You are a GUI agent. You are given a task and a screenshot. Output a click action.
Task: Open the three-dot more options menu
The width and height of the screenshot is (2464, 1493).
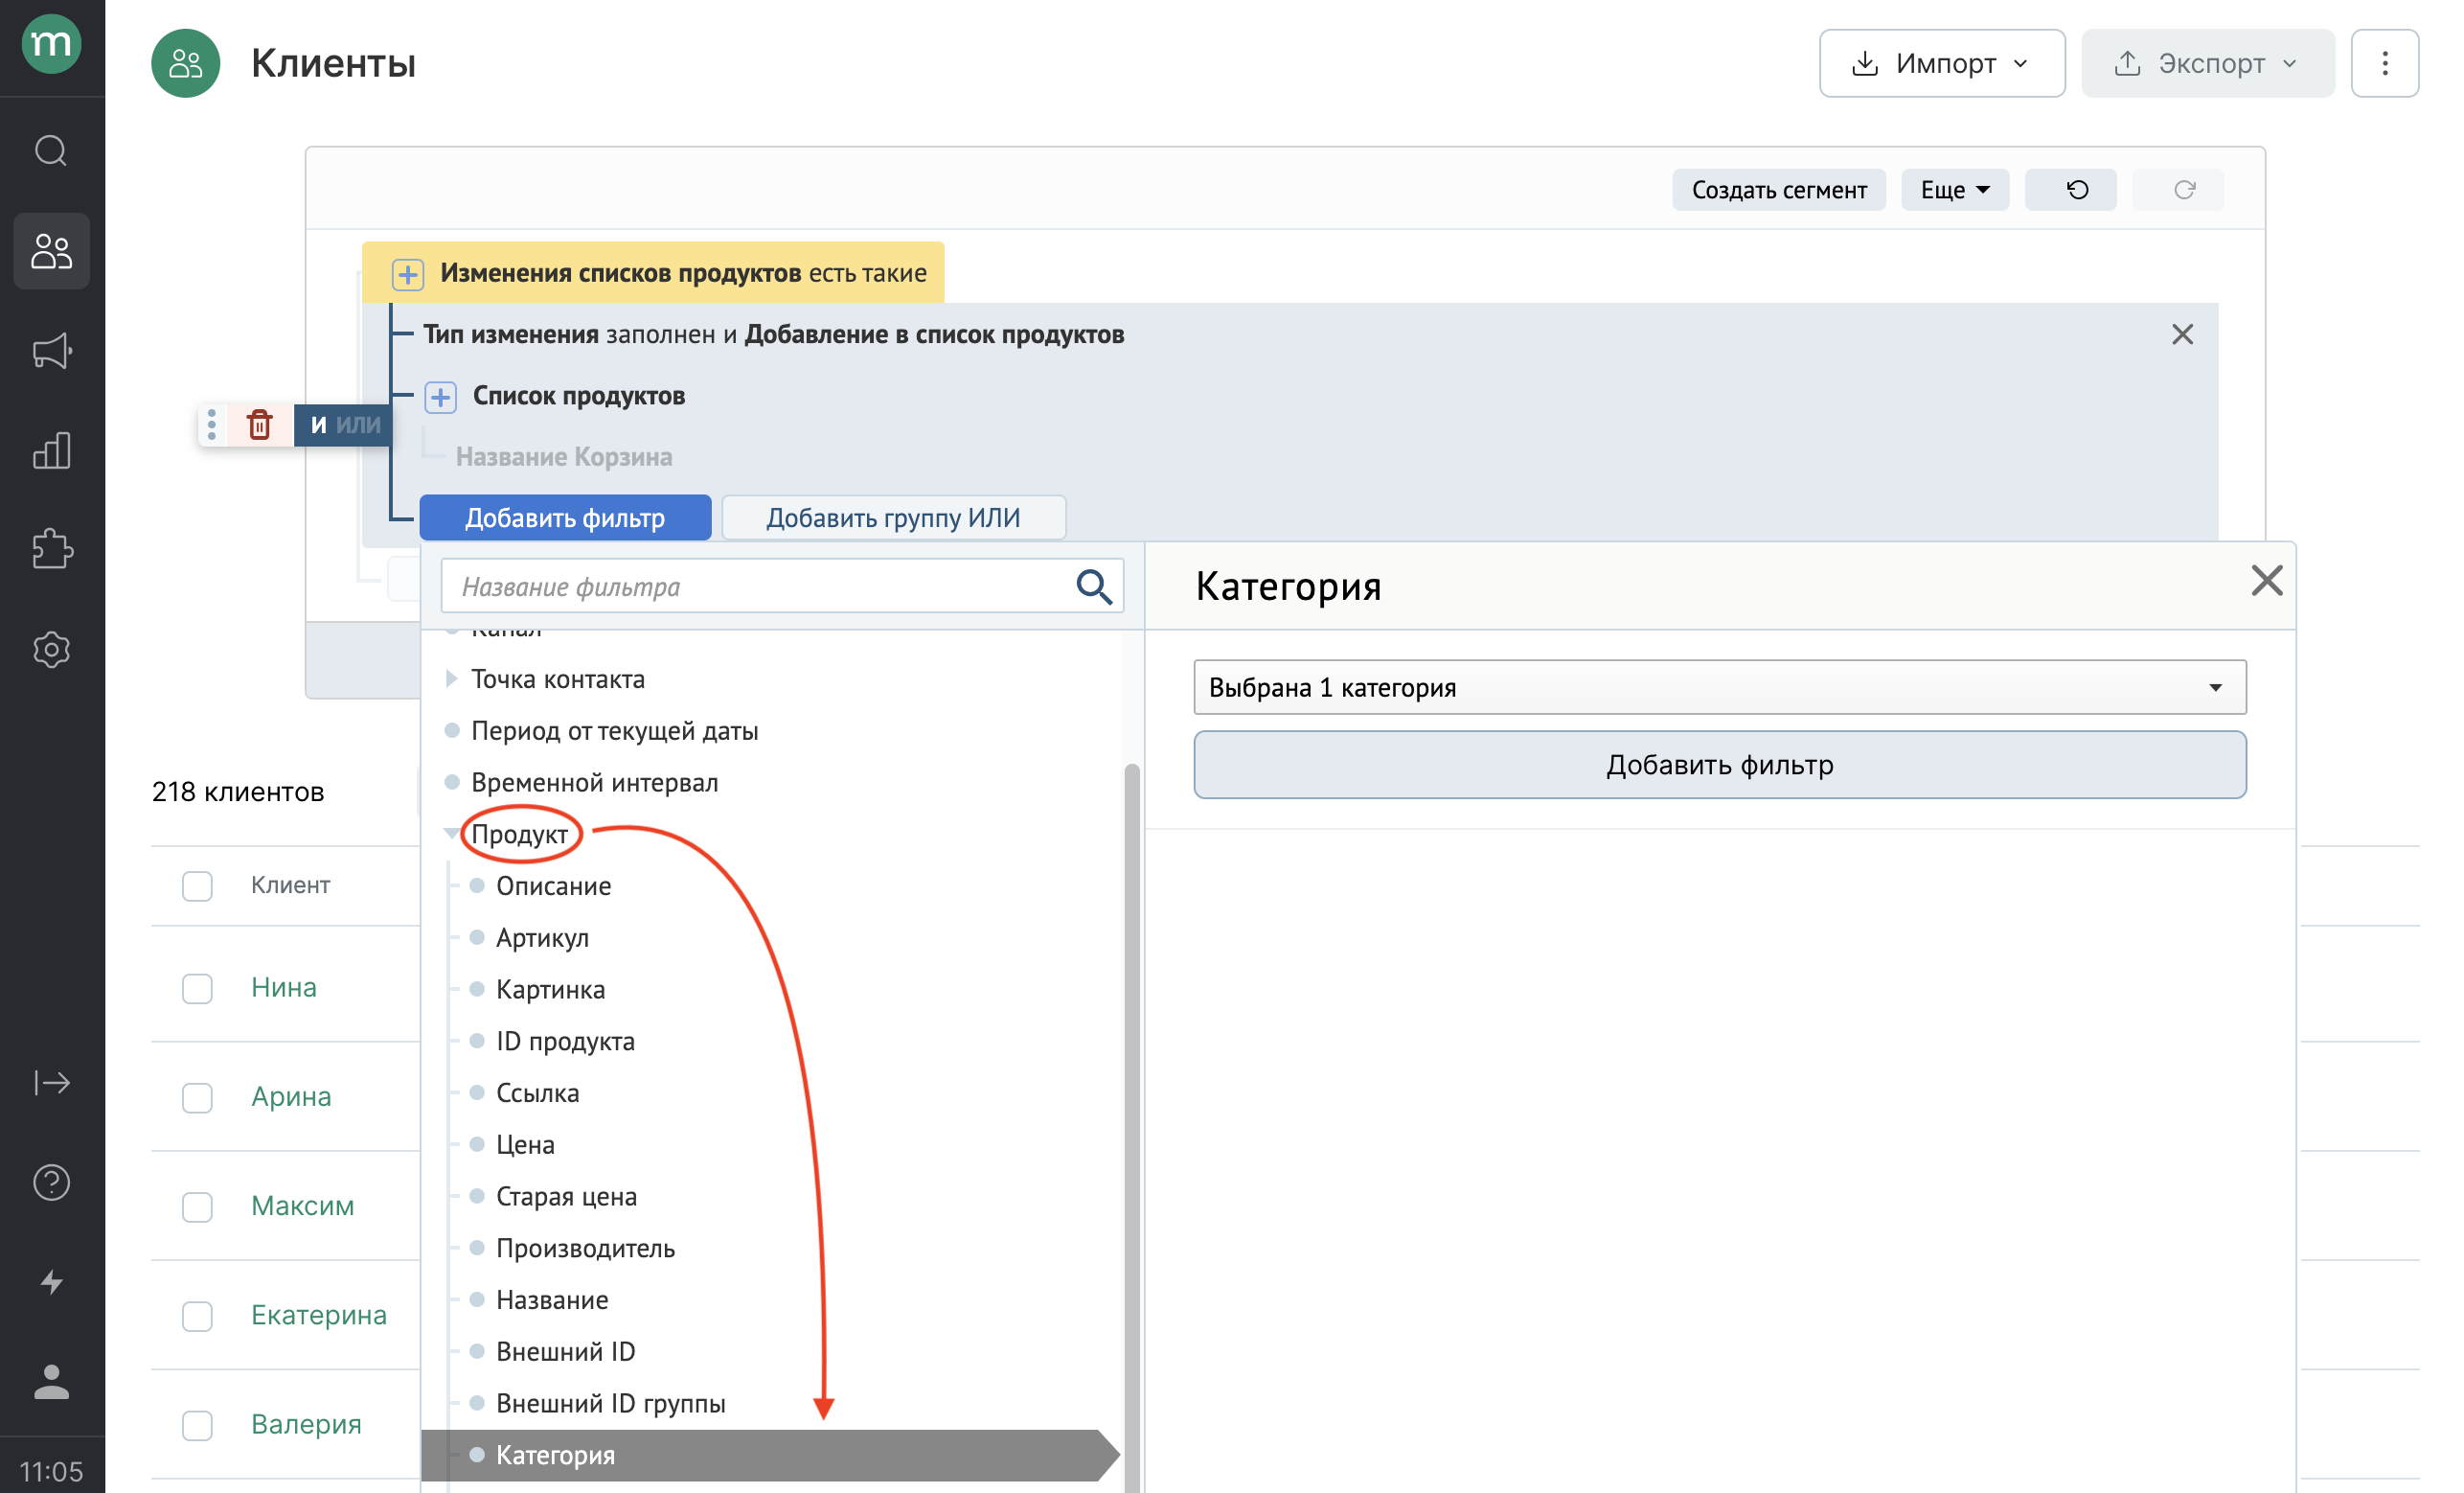[x=2384, y=63]
